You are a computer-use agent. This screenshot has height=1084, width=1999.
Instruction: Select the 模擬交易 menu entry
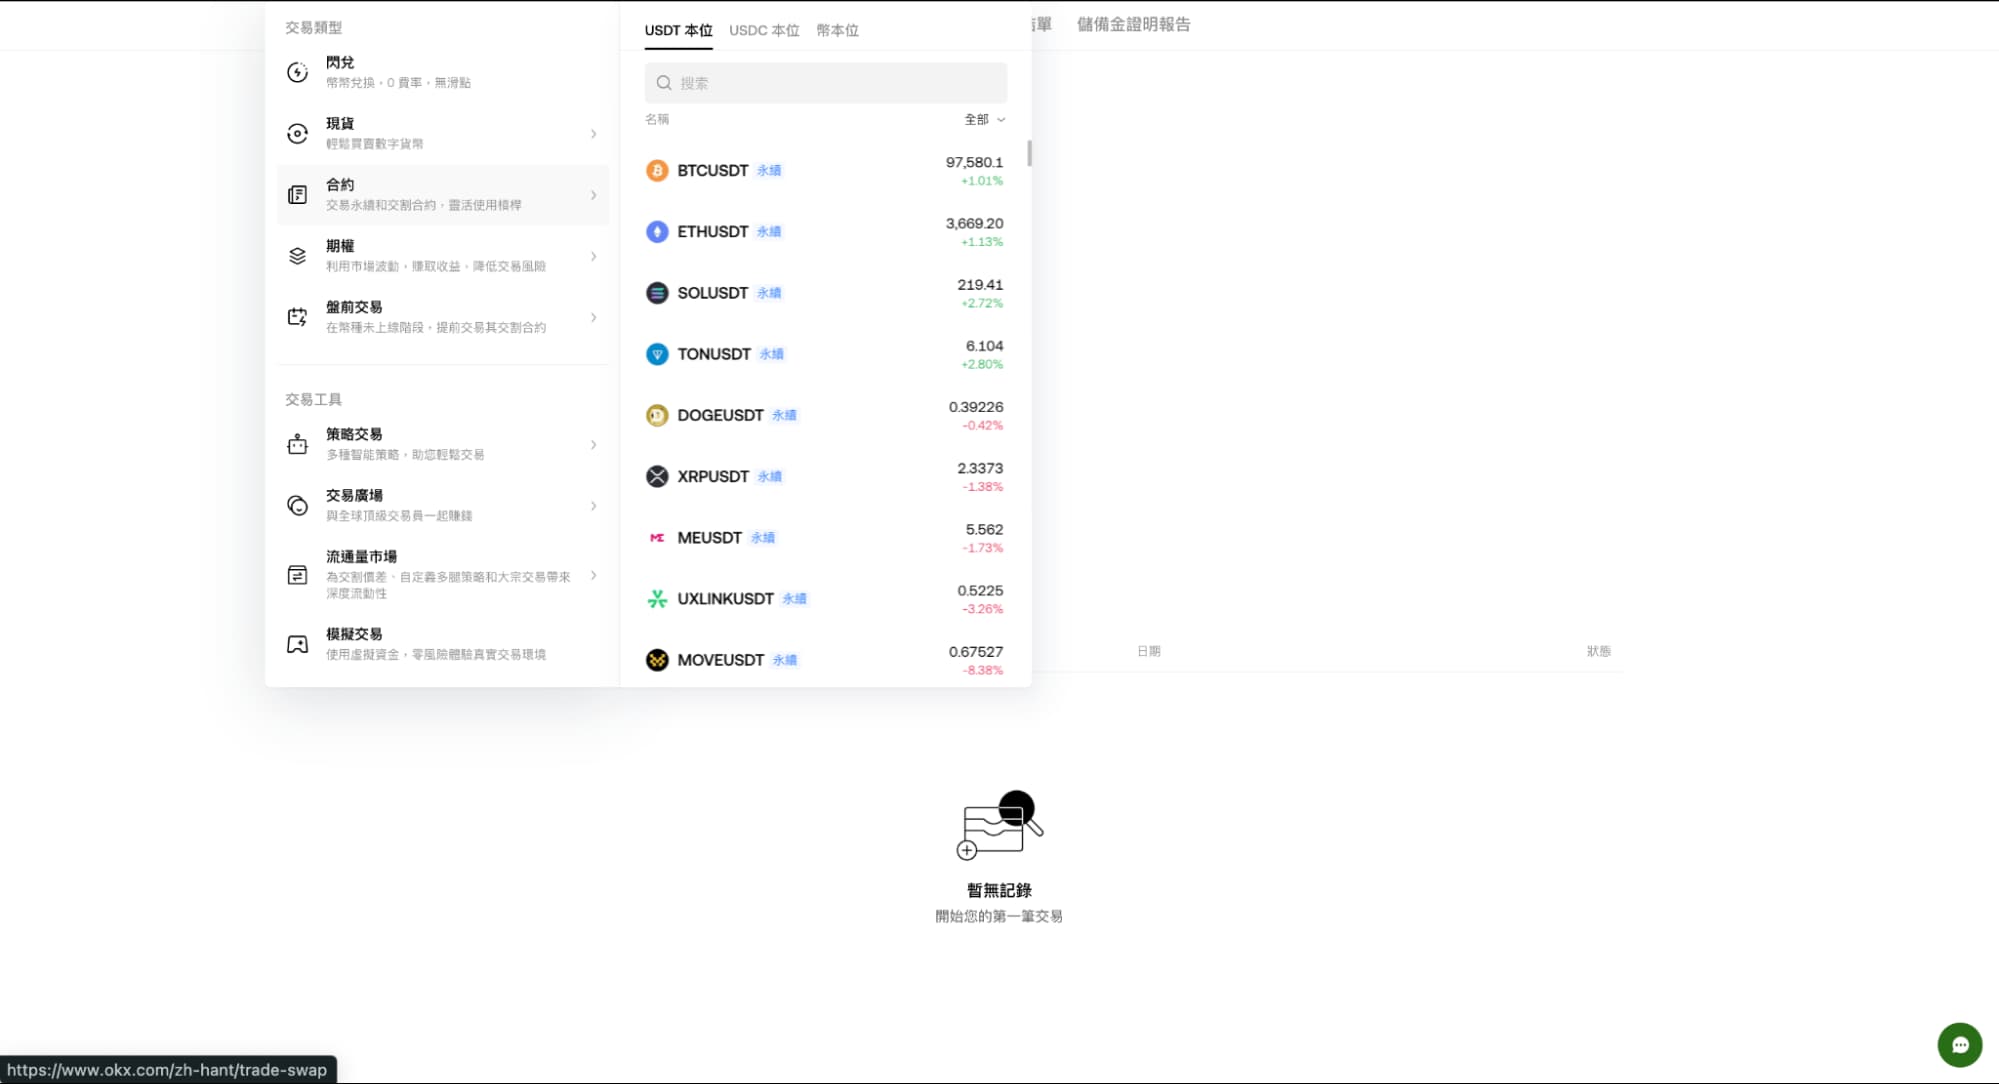coord(443,644)
